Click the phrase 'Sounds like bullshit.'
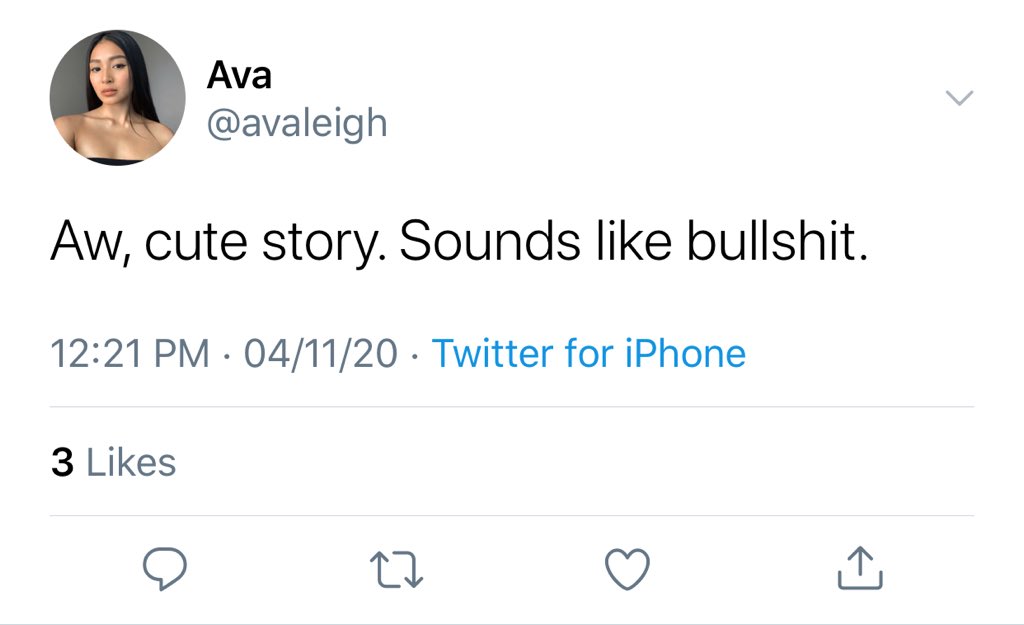The image size is (1024, 625). pyautogui.click(x=634, y=241)
